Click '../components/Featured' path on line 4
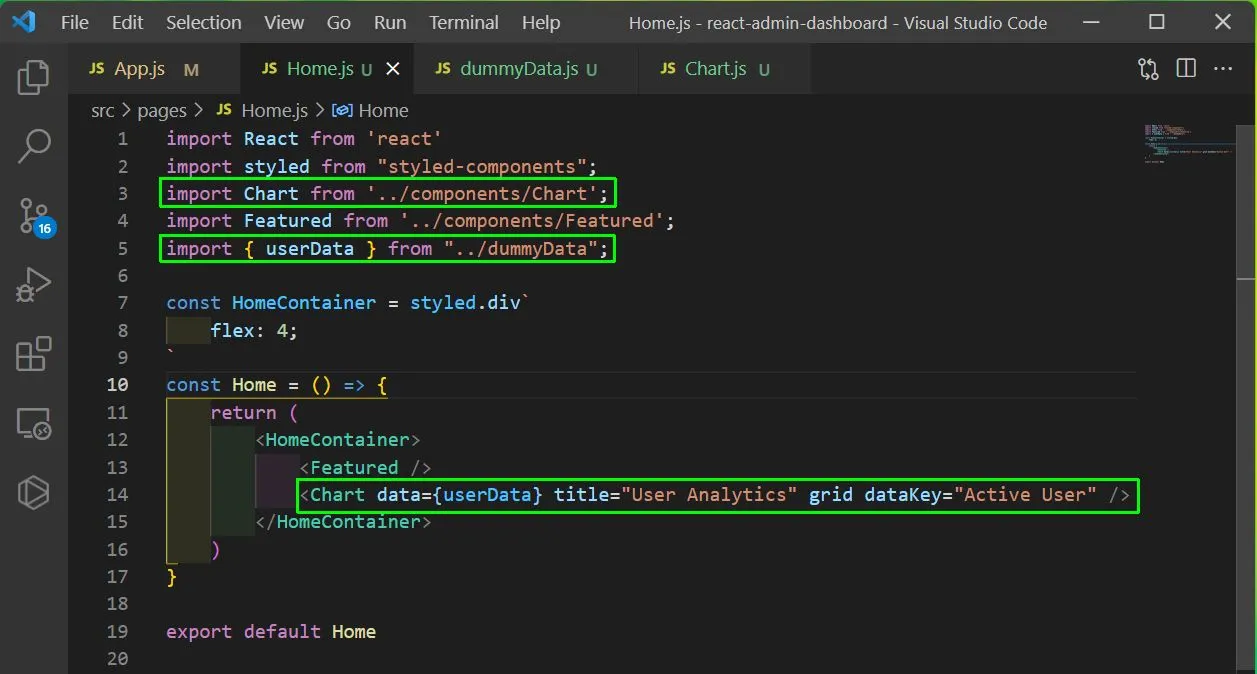 [x=532, y=220]
